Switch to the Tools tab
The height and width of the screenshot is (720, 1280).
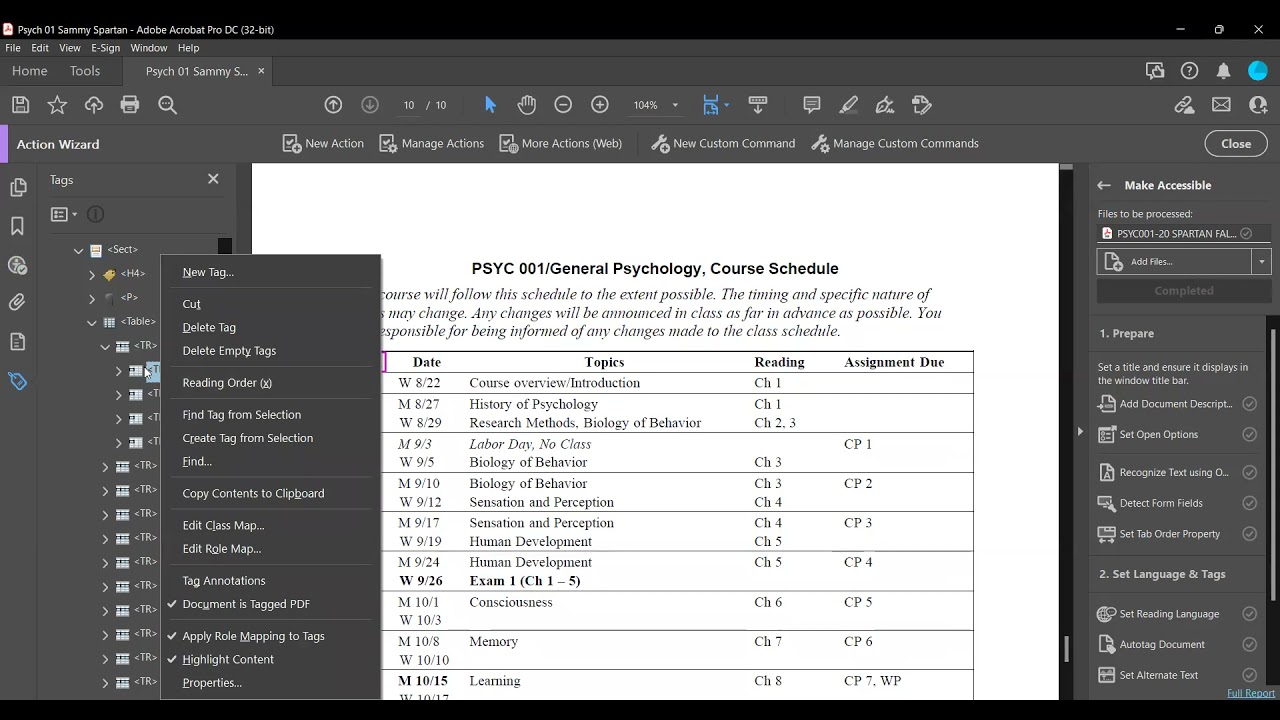(85, 71)
